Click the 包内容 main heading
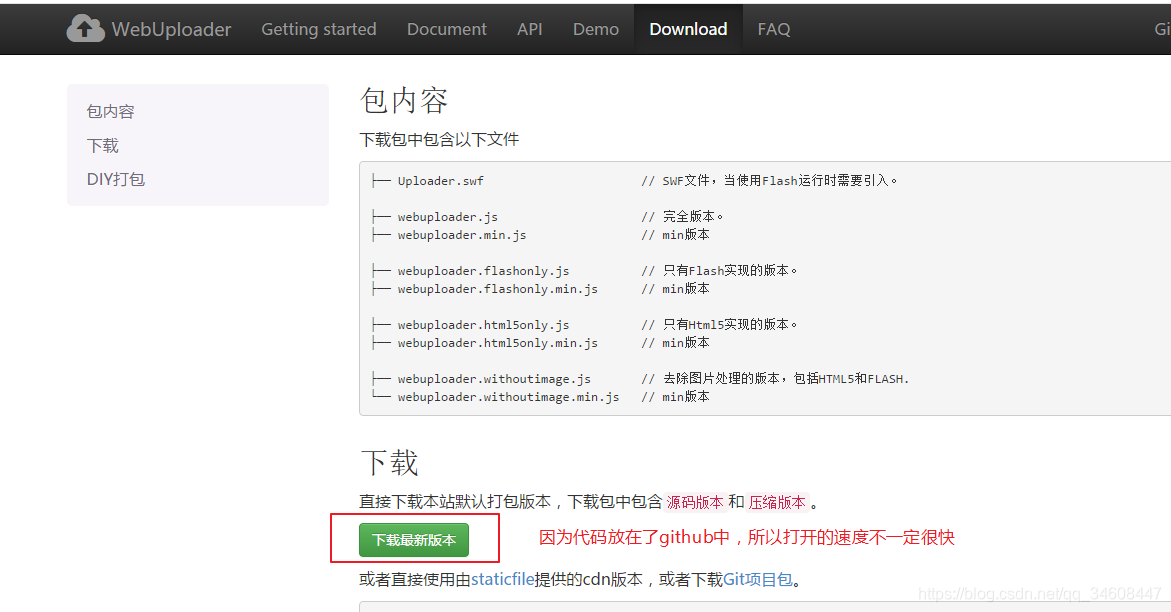 click(x=404, y=100)
